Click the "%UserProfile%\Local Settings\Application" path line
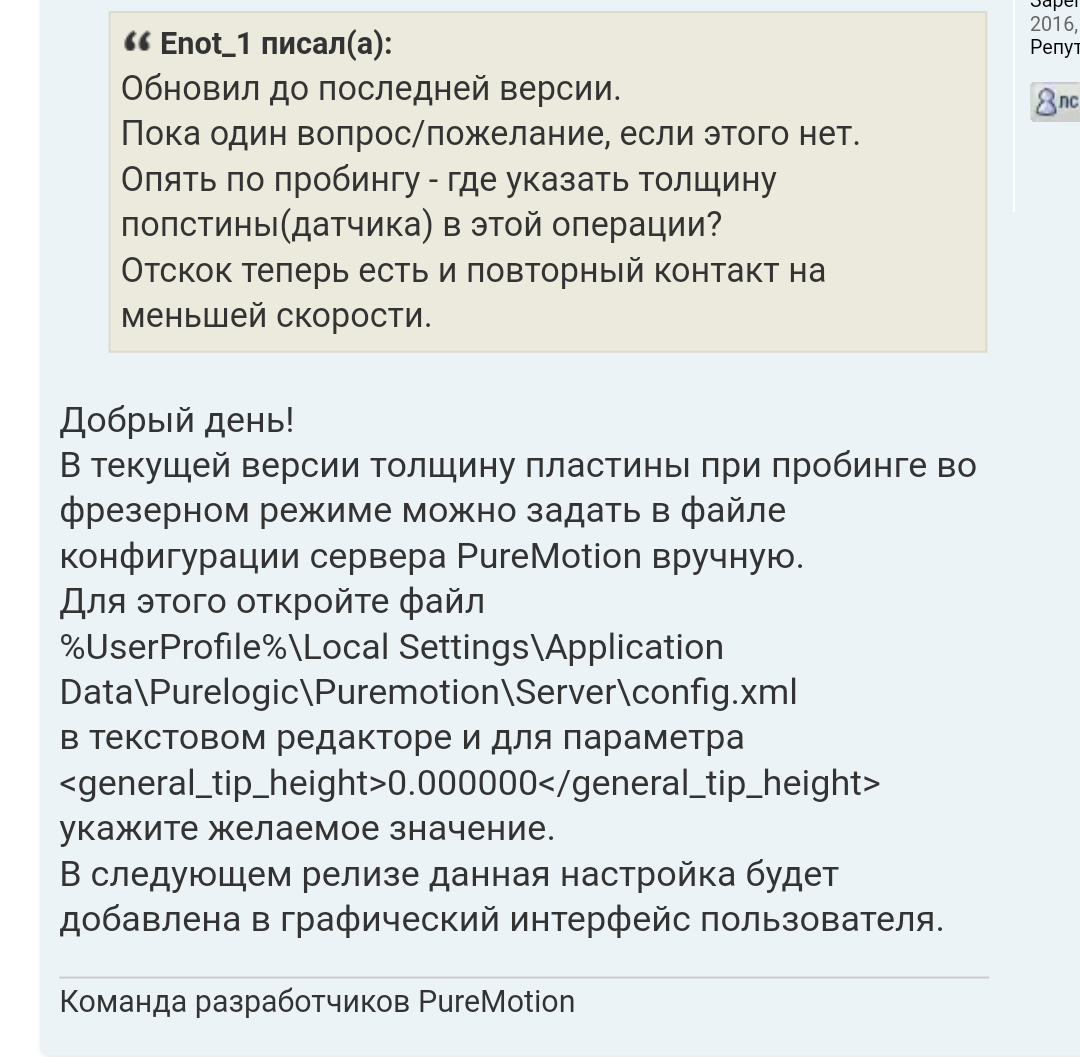1080x1057 pixels. coord(391,647)
